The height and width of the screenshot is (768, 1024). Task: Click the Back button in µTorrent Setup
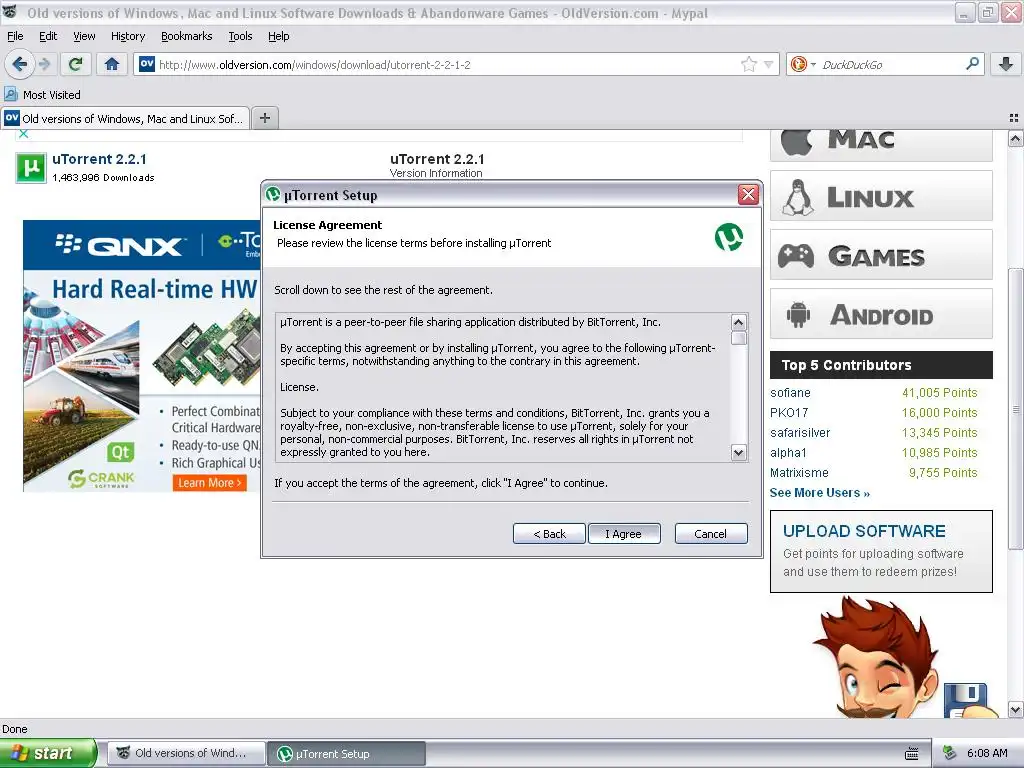pos(549,534)
